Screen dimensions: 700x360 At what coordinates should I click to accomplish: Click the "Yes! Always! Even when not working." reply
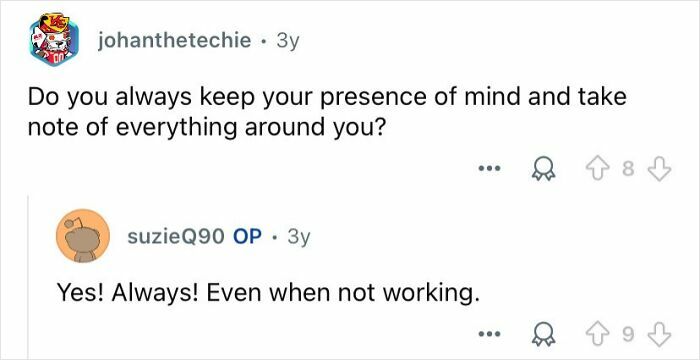tap(268, 294)
